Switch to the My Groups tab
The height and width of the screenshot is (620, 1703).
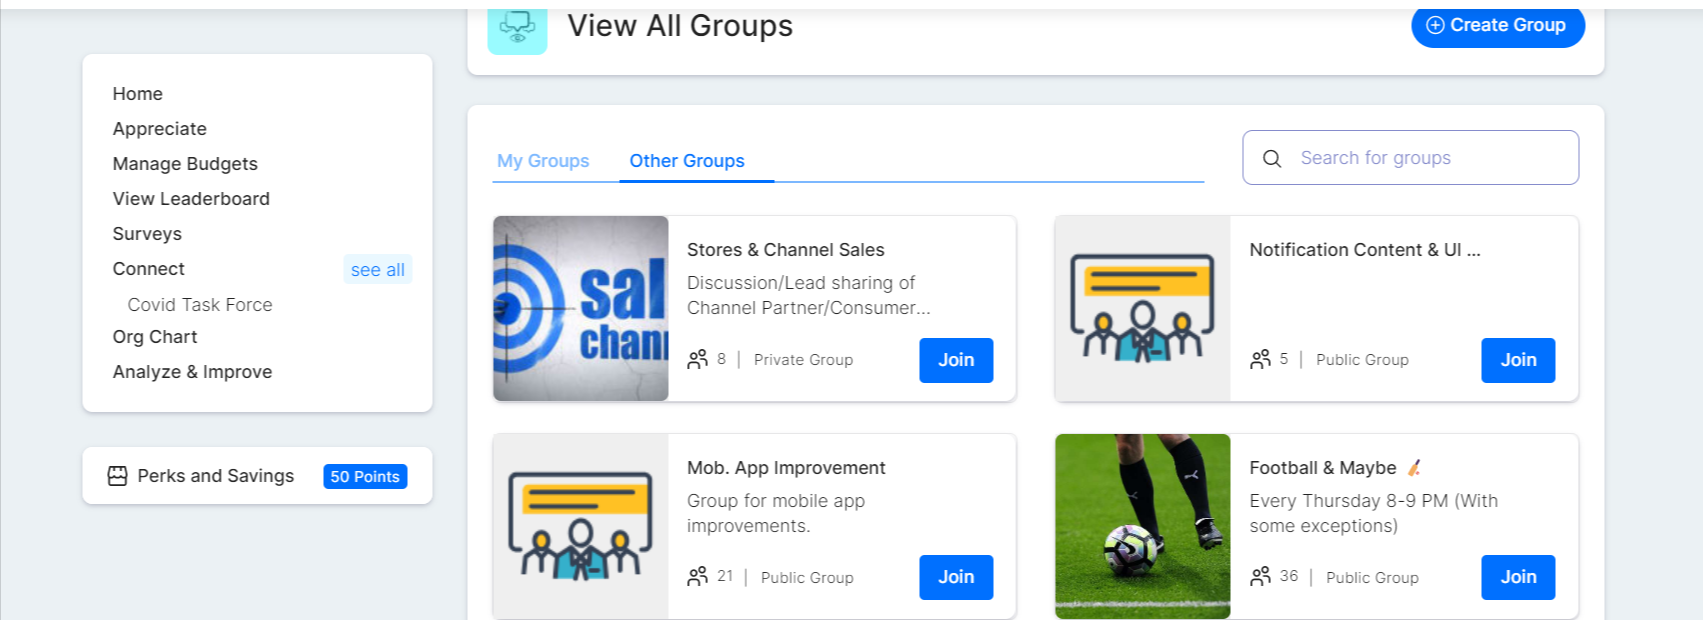pos(543,161)
